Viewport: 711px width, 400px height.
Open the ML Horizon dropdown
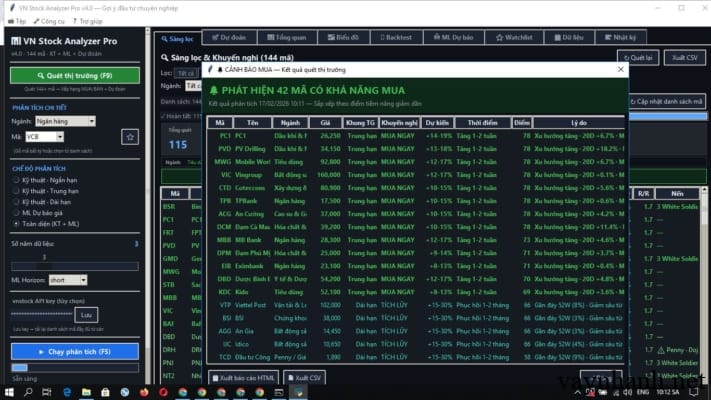pos(70,280)
